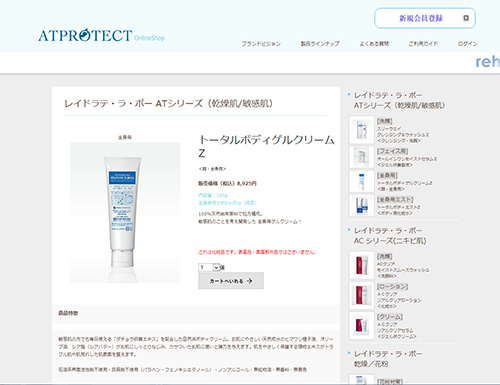This screenshot has height=385, width=500.
Task: Click the sidebar トータルボディゲルクリームZ link
Action: [x=405, y=183]
